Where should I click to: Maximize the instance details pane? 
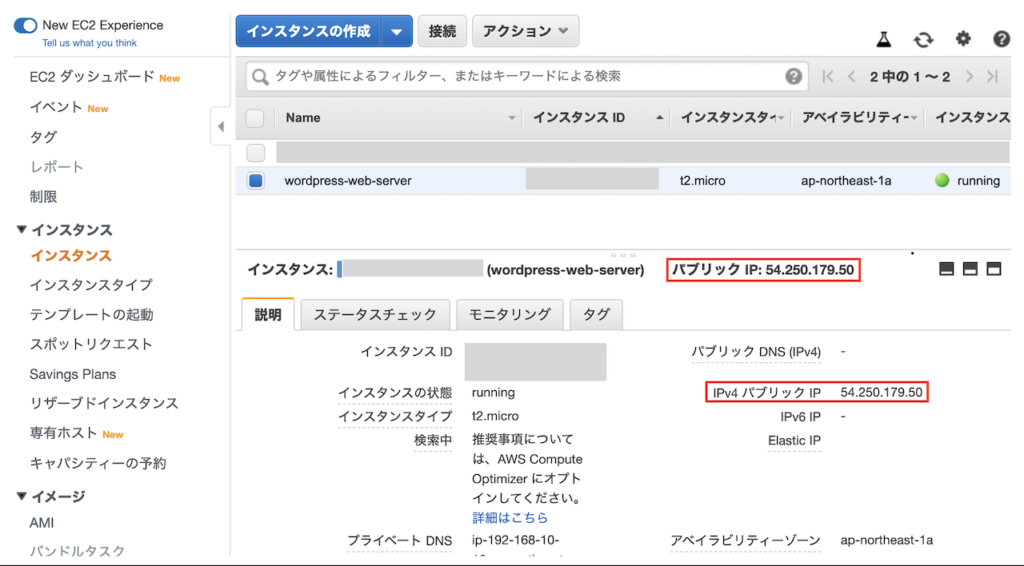coord(993,269)
